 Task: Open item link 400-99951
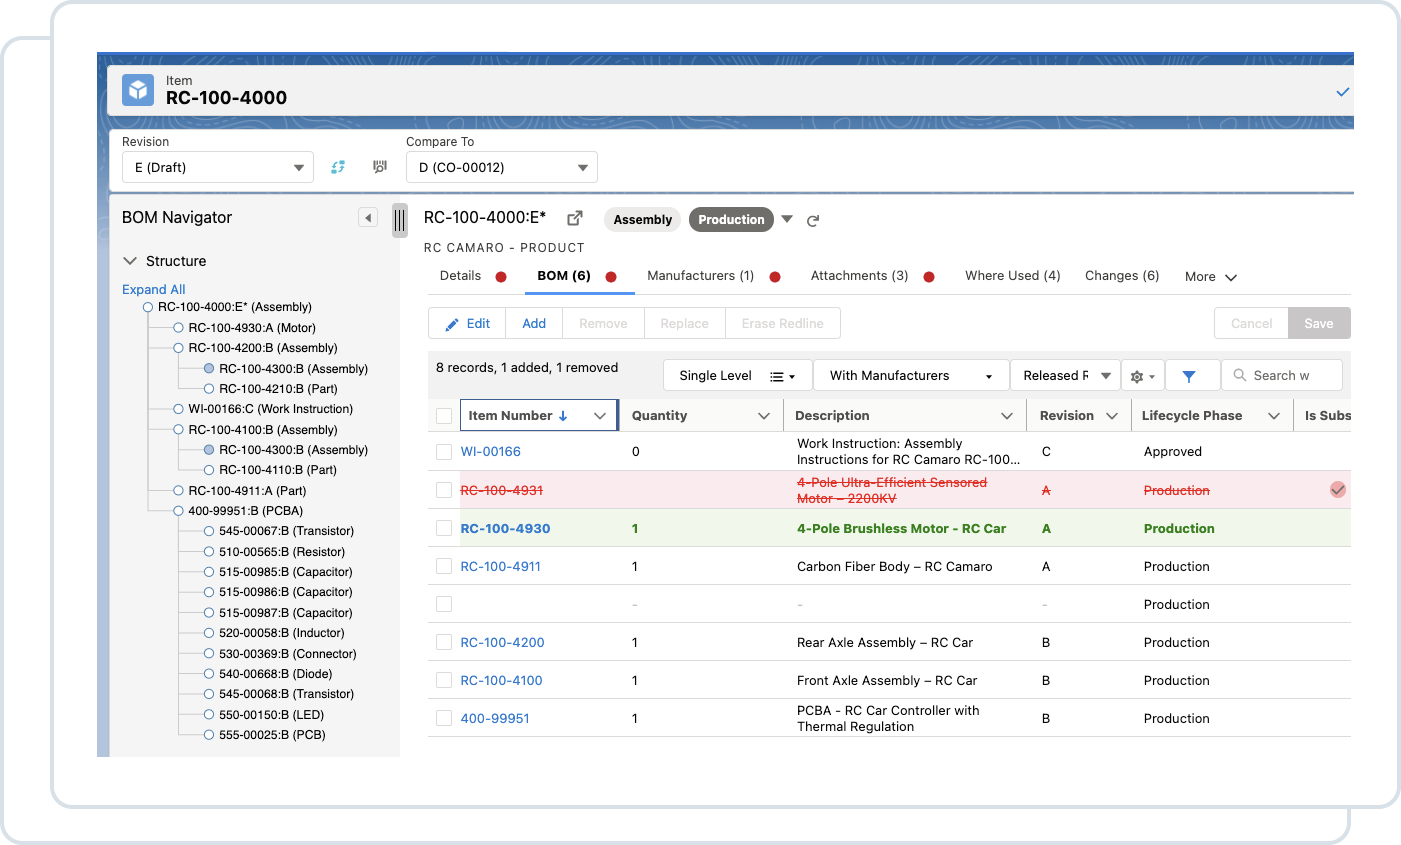click(496, 718)
